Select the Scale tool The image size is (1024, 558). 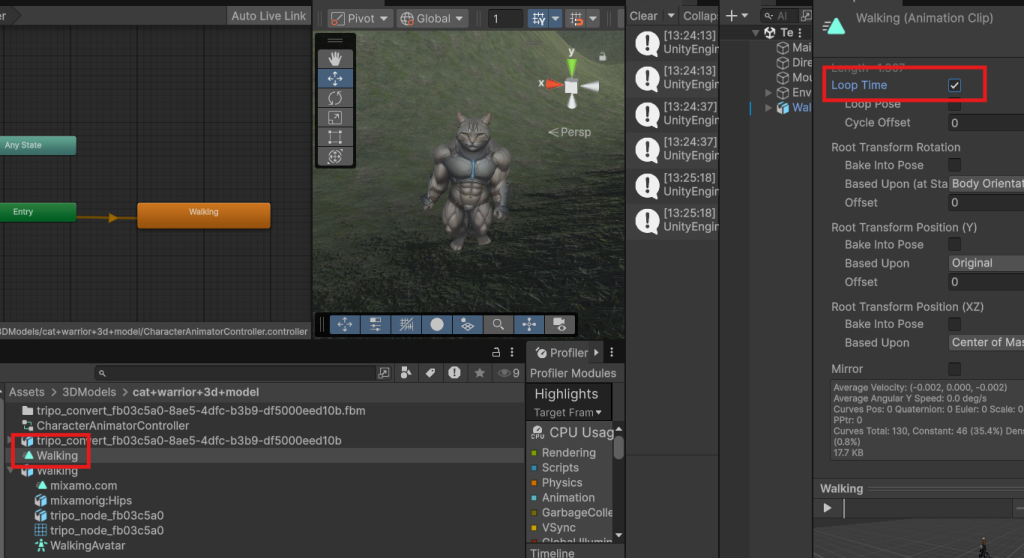[x=335, y=118]
